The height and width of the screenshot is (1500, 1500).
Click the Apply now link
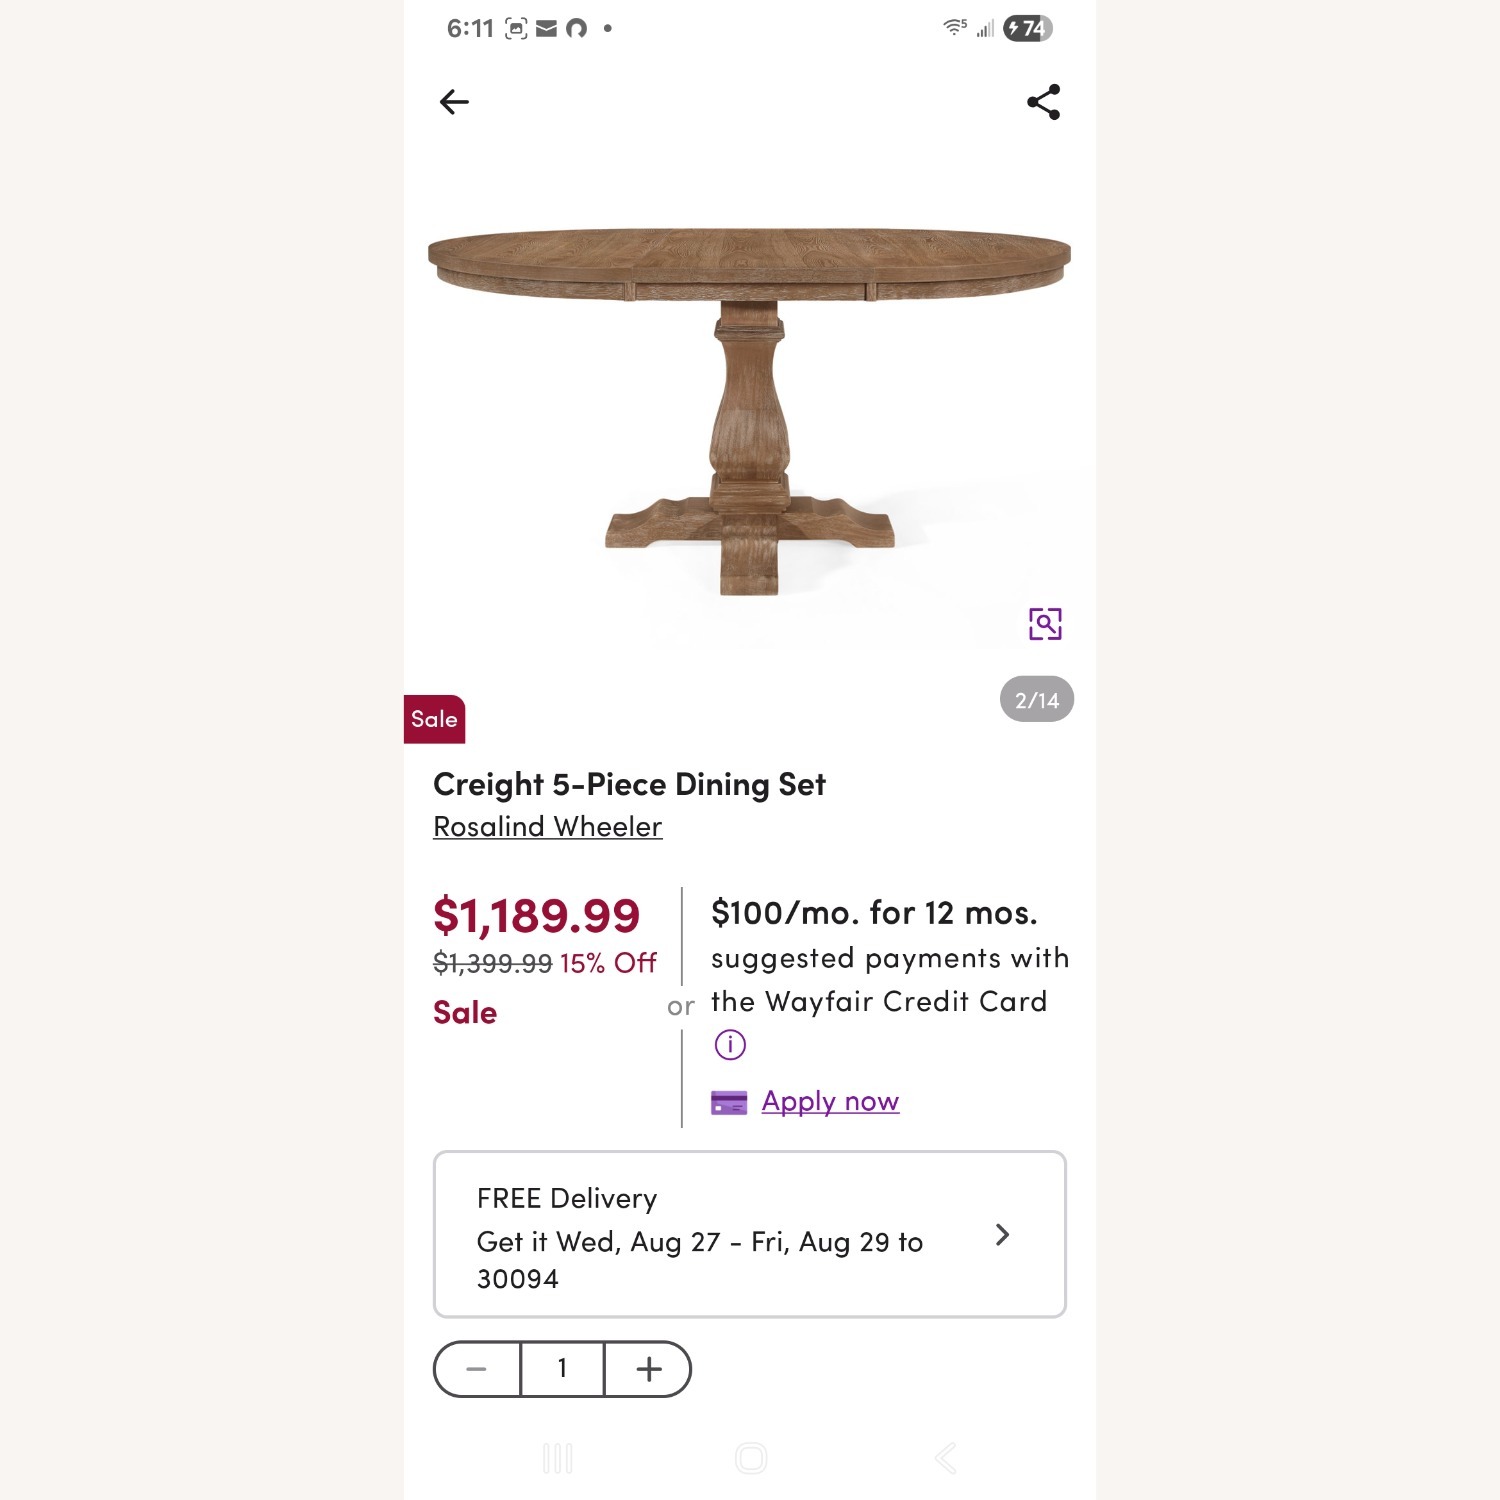[830, 1102]
